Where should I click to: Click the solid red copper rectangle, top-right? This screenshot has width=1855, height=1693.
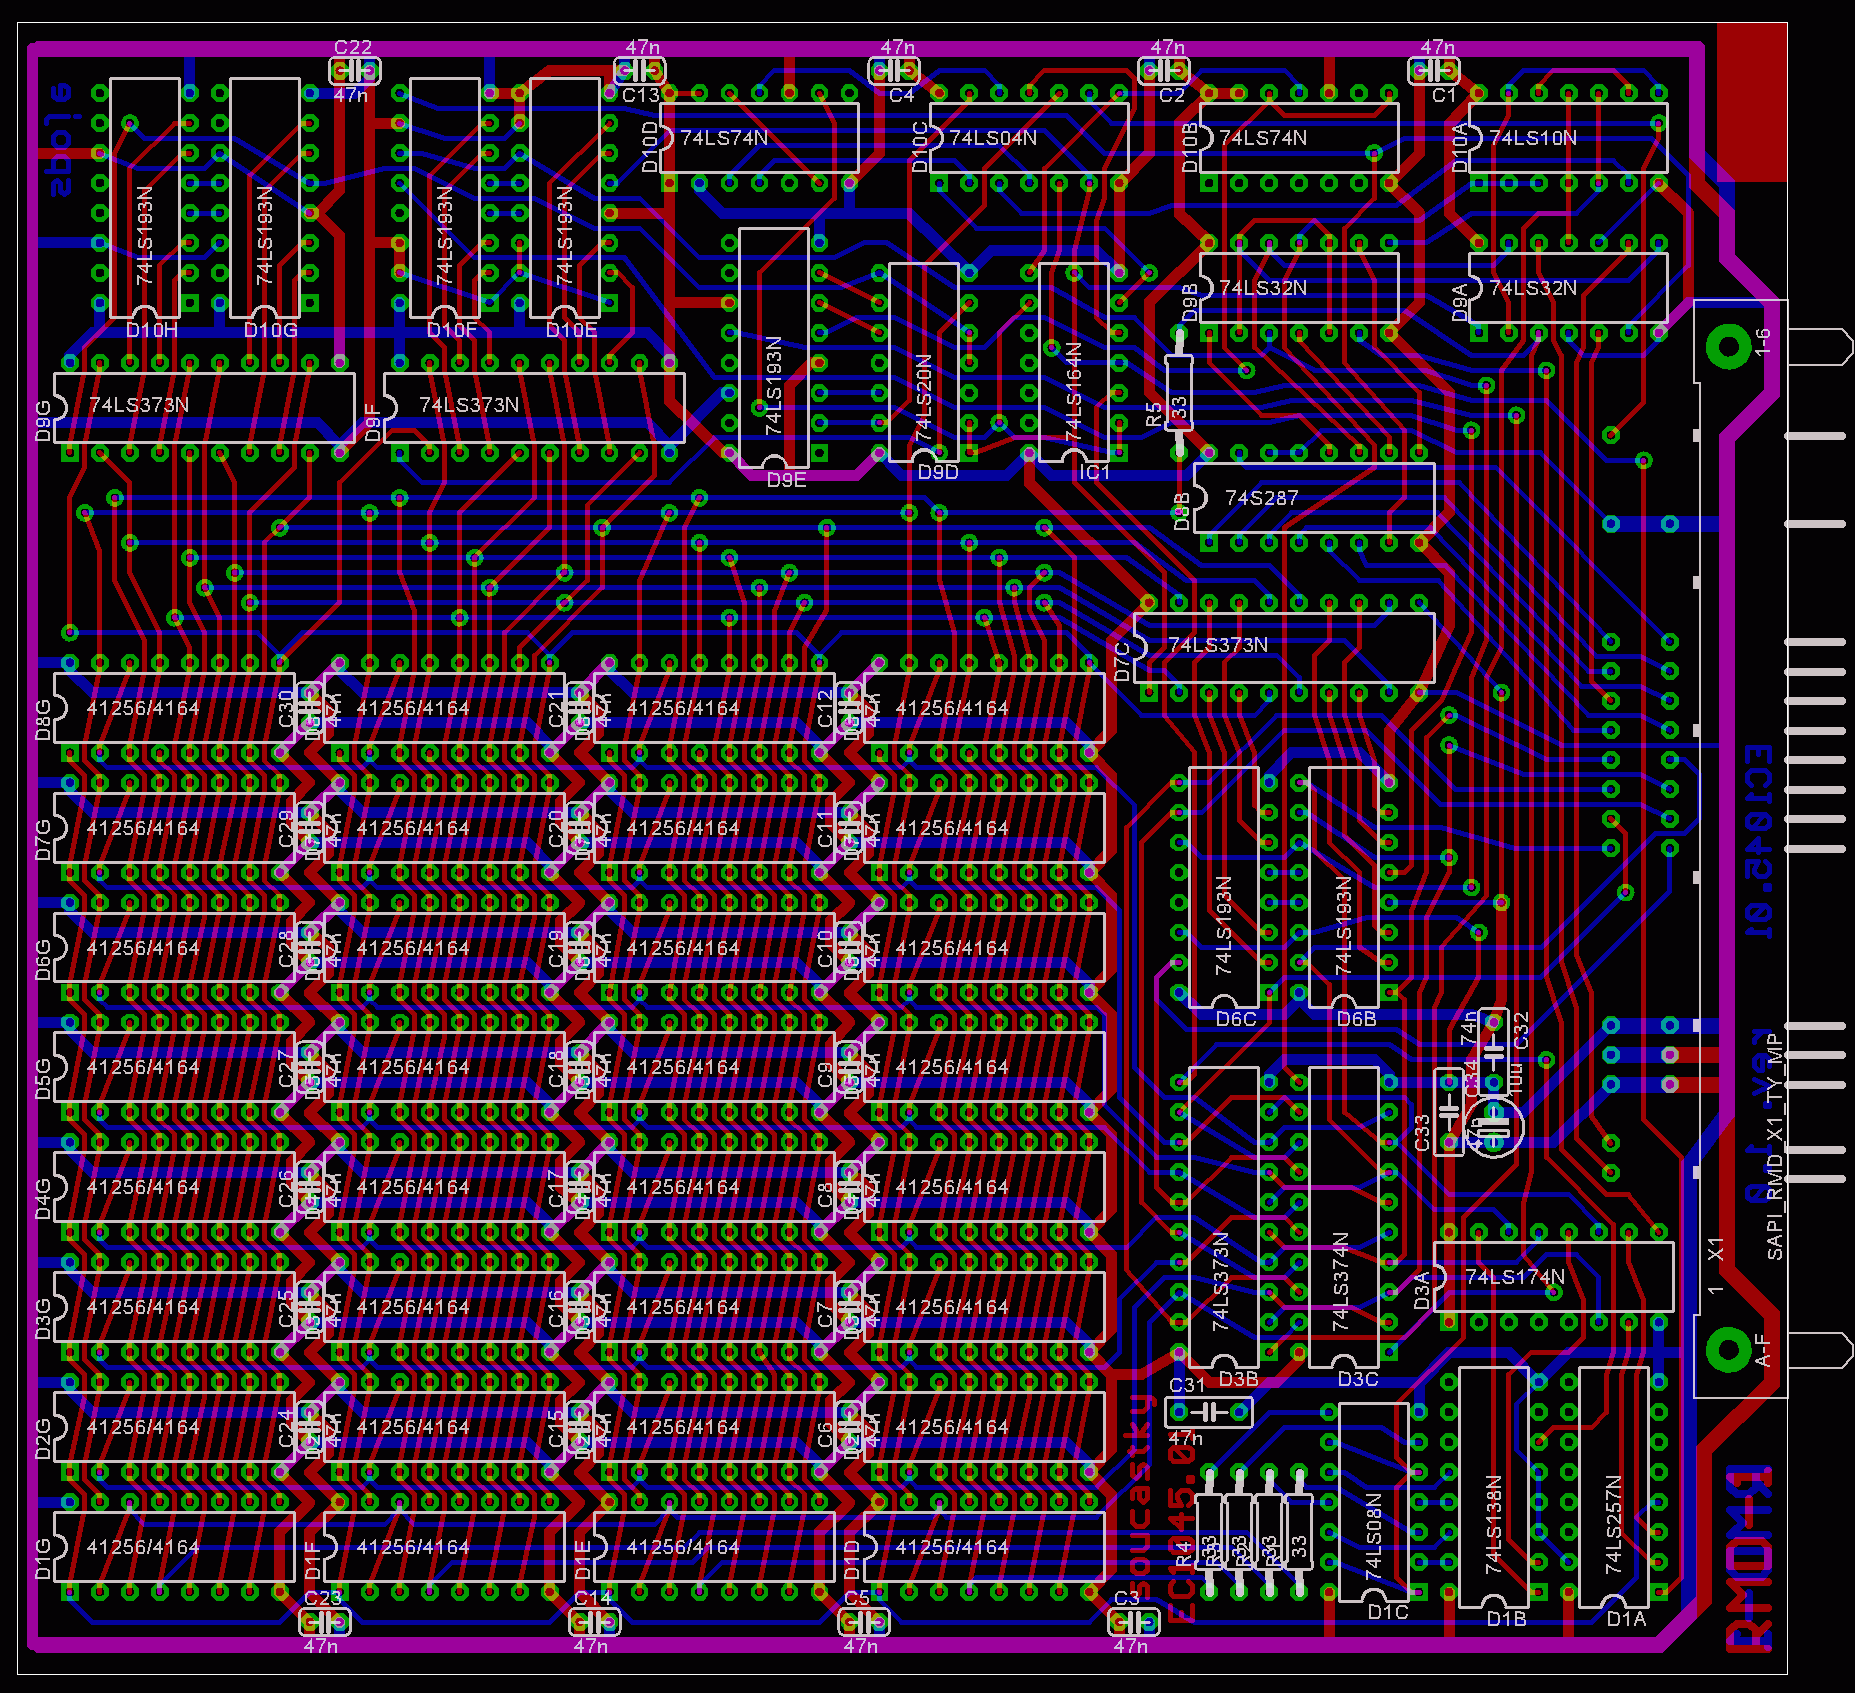point(1751,102)
